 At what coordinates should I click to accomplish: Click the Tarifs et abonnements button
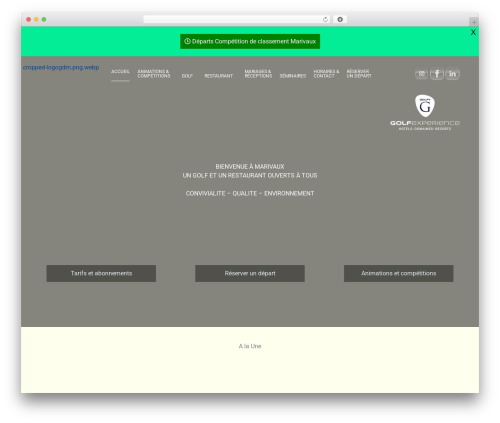101,273
